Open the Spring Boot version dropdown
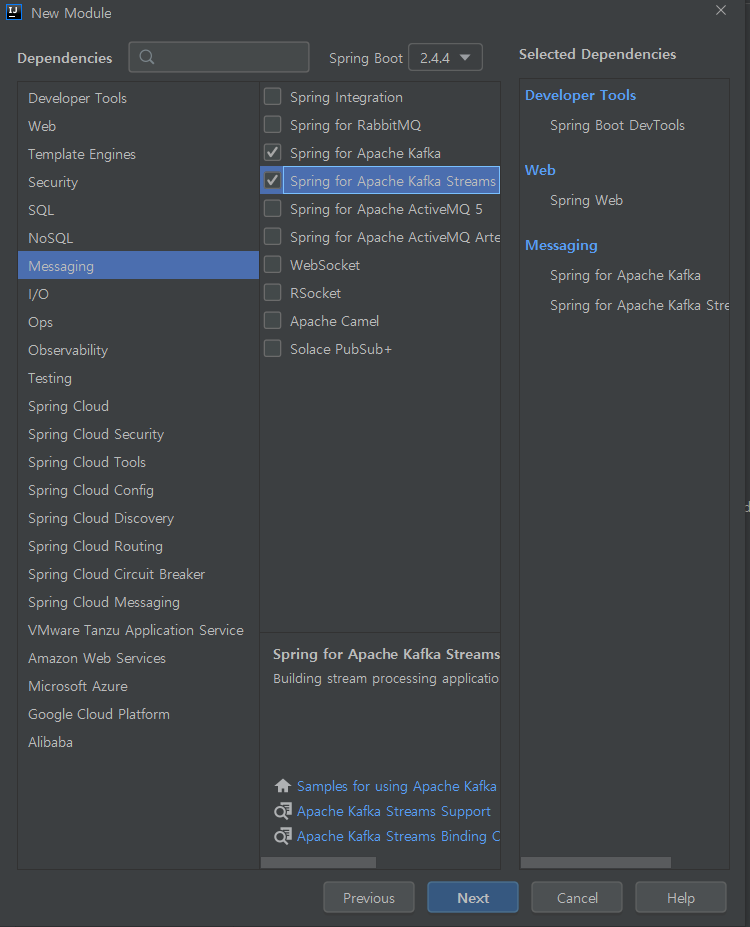The height and width of the screenshot is (927, 750). (x=445, y=57)
